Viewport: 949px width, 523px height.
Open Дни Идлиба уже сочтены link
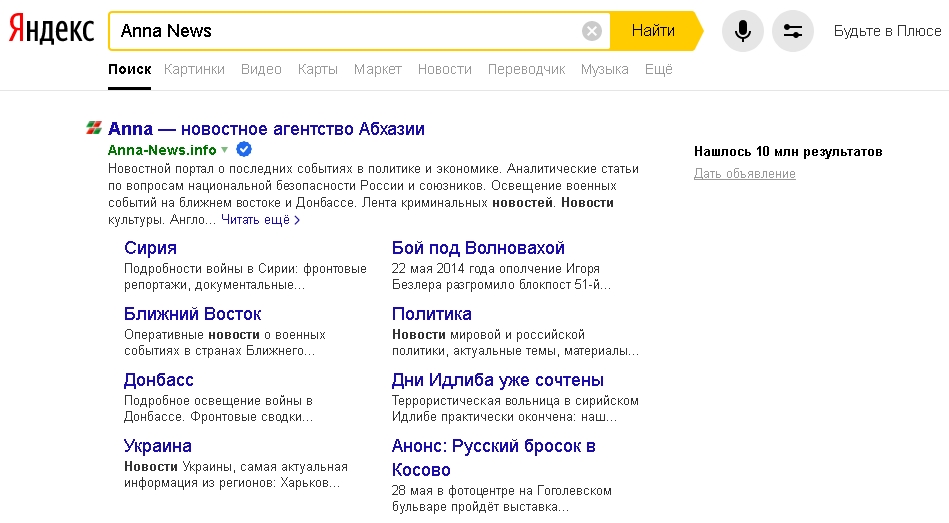tap(497, 380)
